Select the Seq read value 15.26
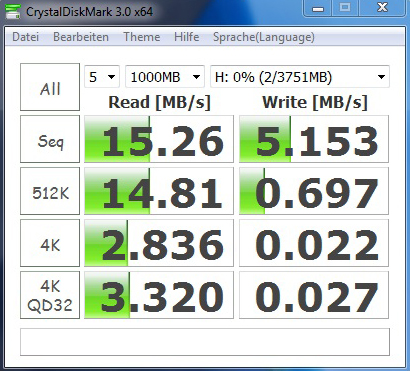 159,139
